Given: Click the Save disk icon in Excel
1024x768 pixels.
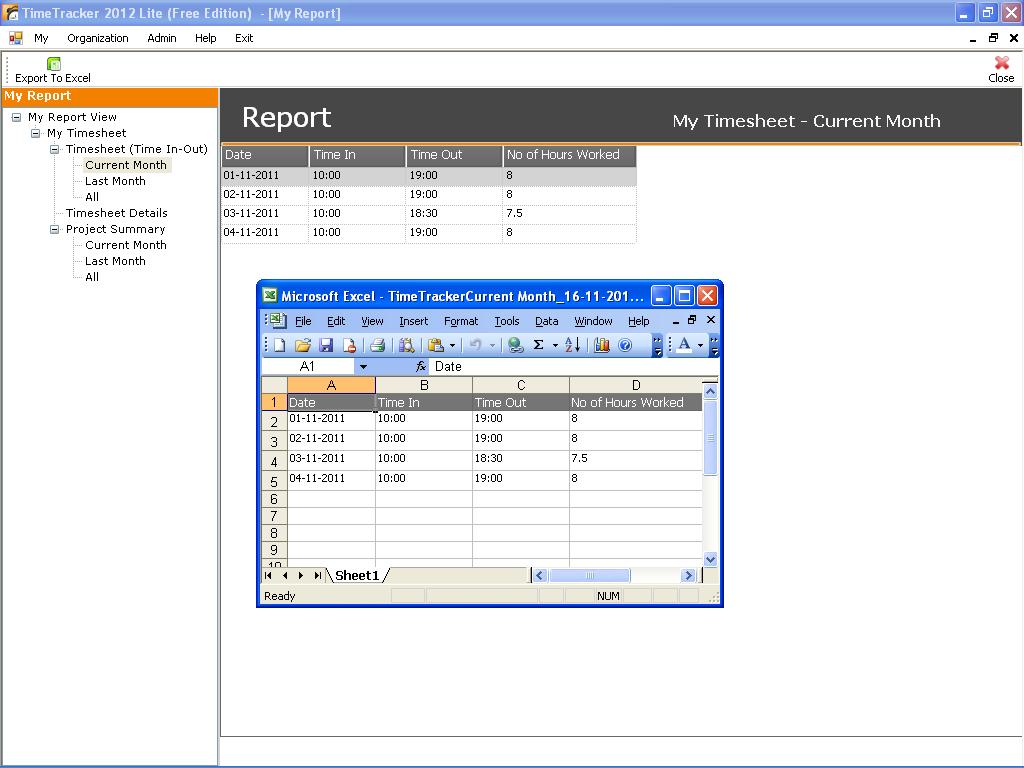Looking at the screenshot, I should 326,345.
